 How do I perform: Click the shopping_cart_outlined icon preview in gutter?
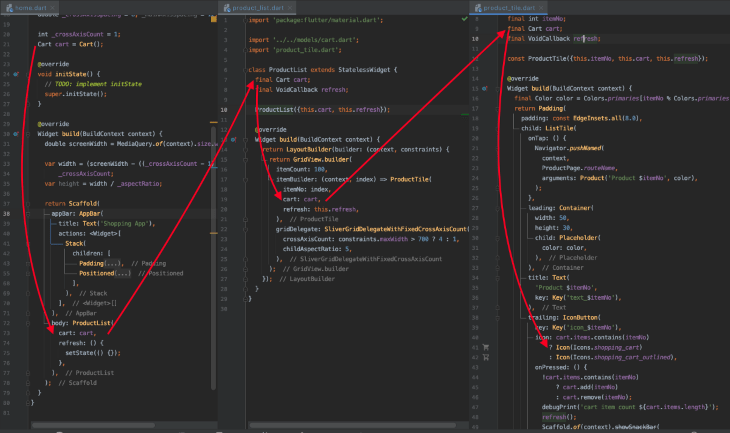(486, 358)
